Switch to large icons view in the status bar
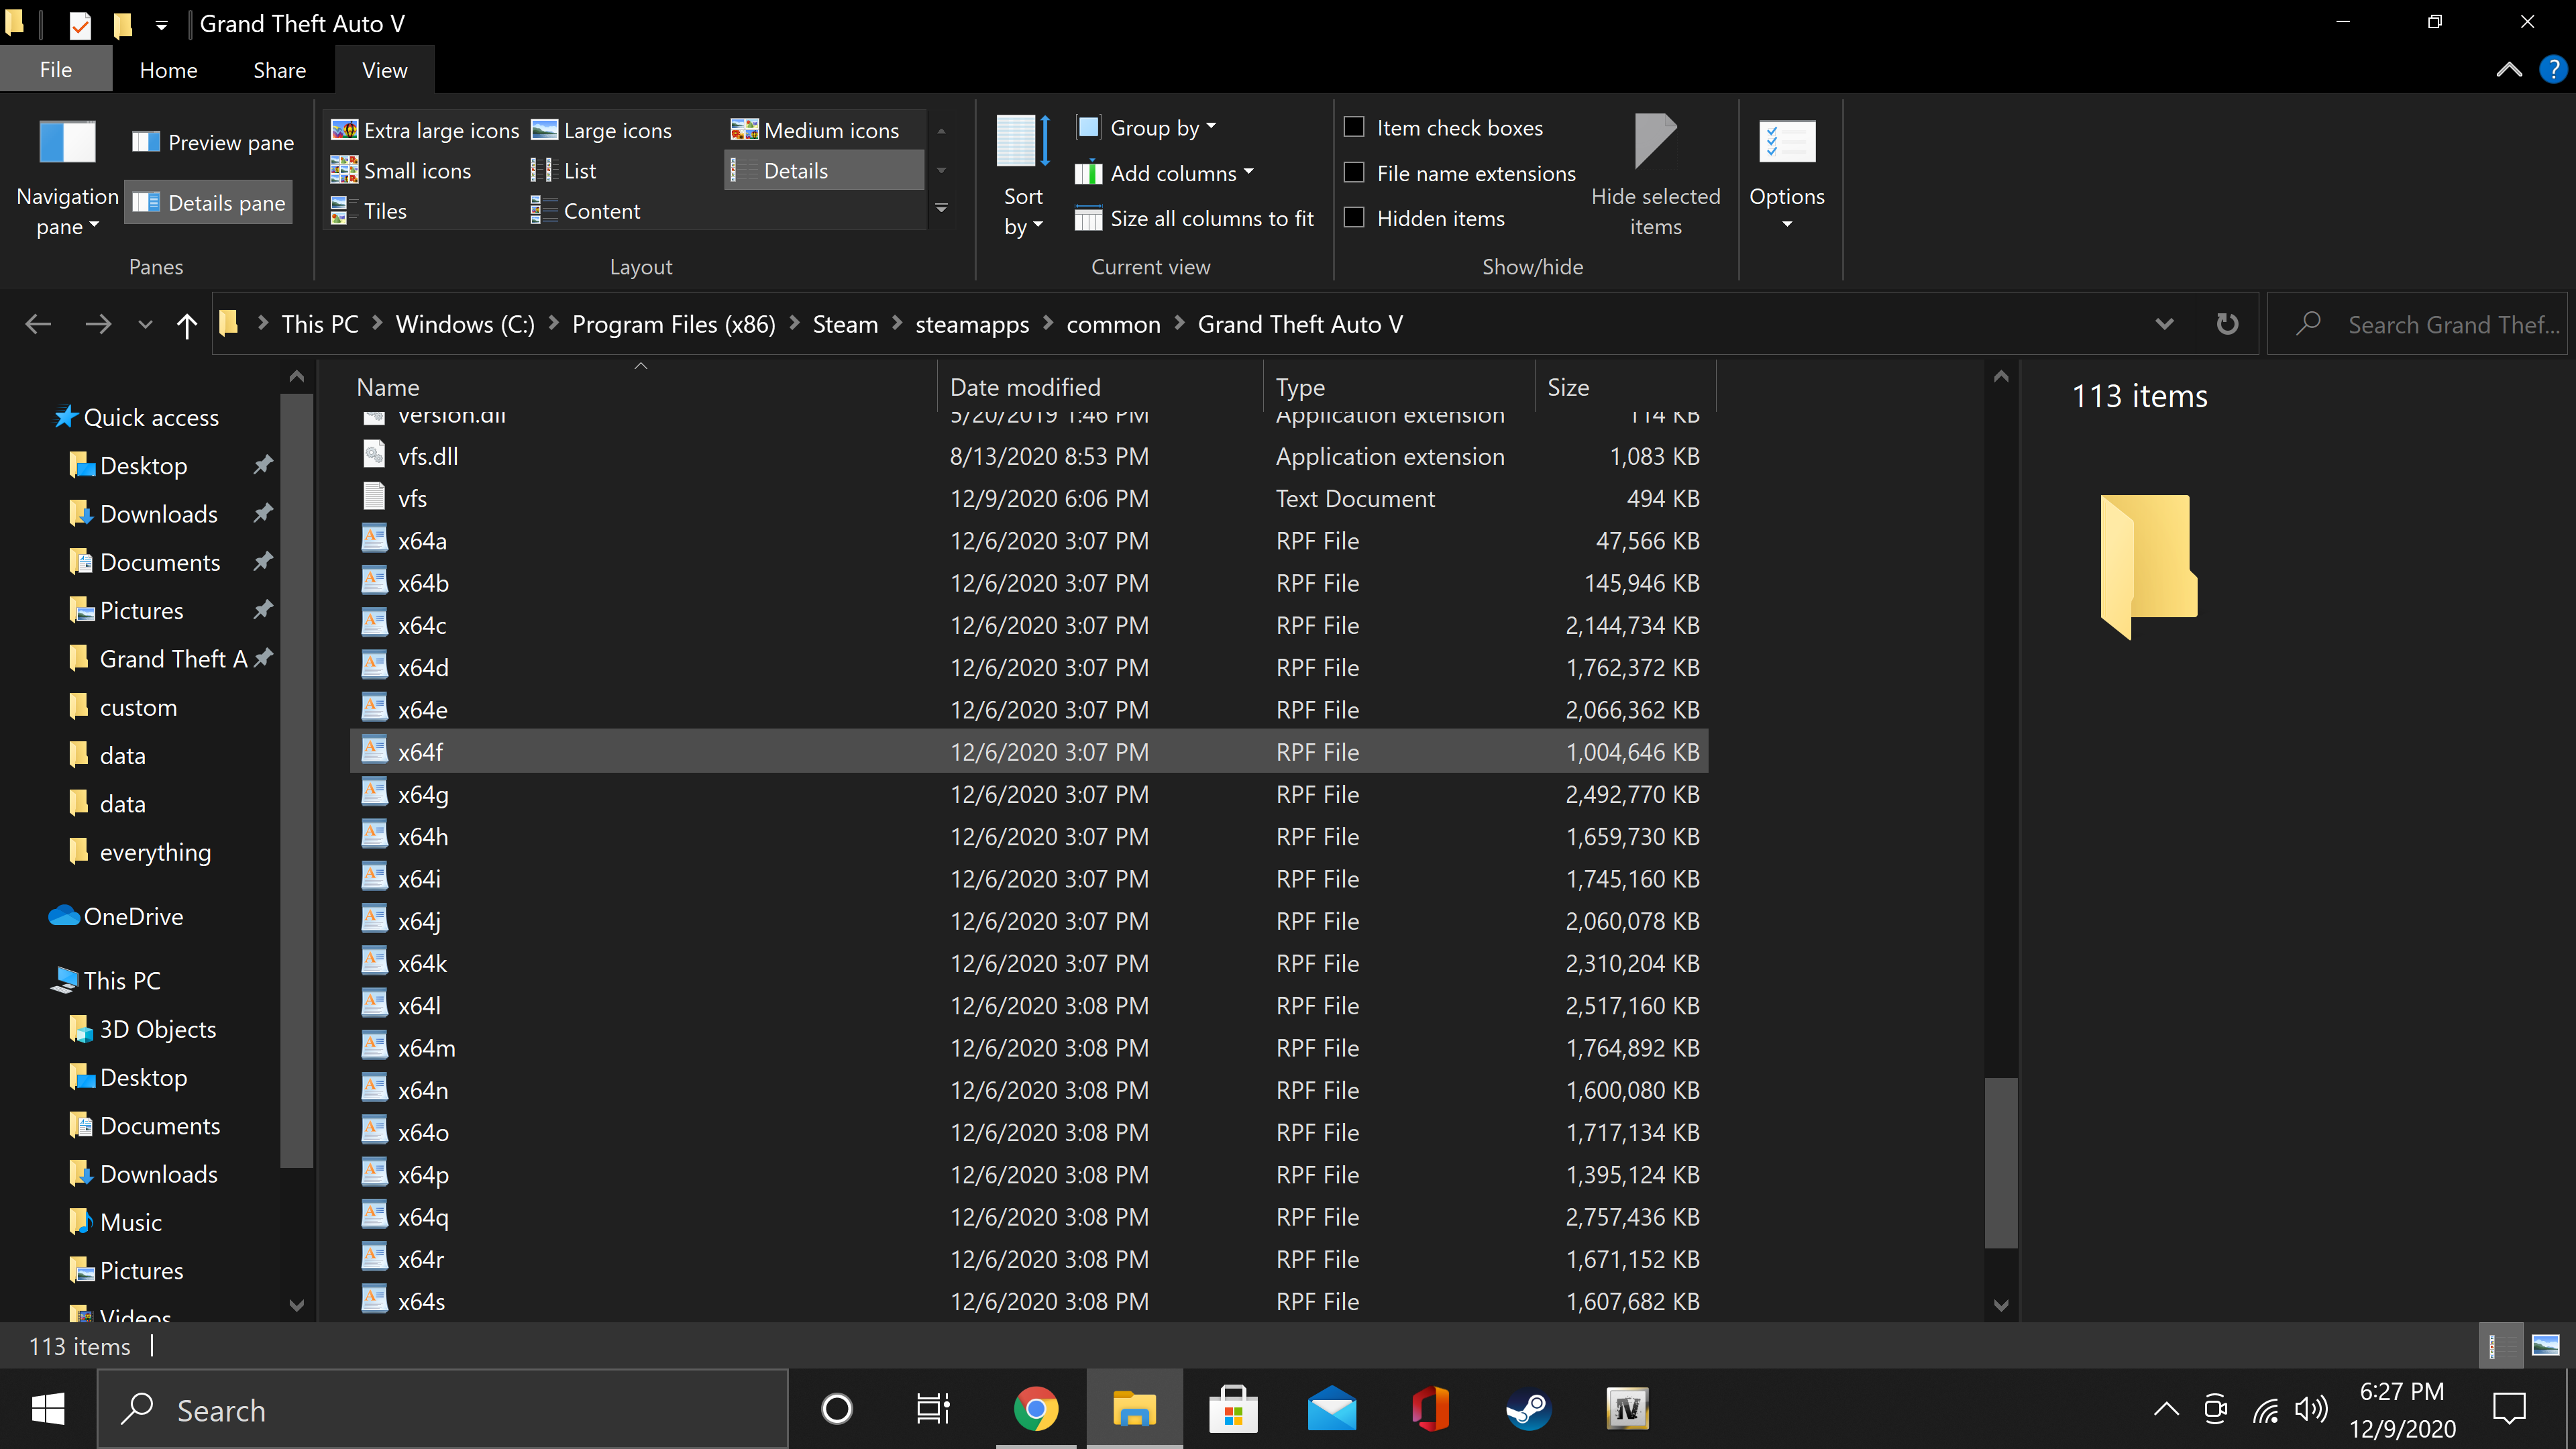Image resolution: width=2576 pixels, height=1449 pixels. pos(2545,1345)
